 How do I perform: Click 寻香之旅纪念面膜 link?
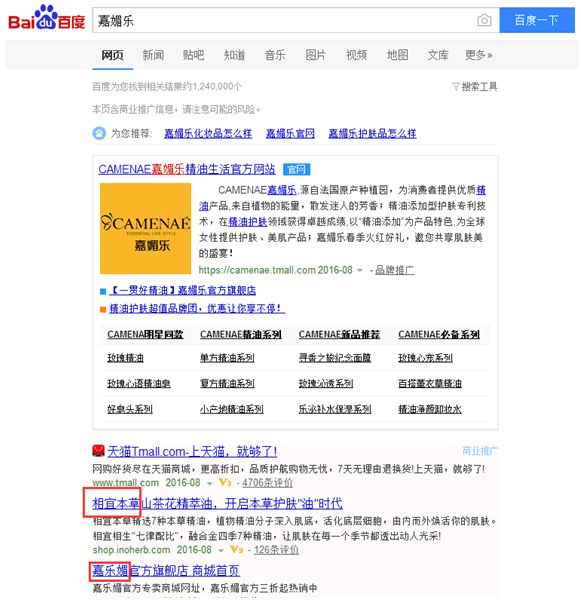point(335,358)
